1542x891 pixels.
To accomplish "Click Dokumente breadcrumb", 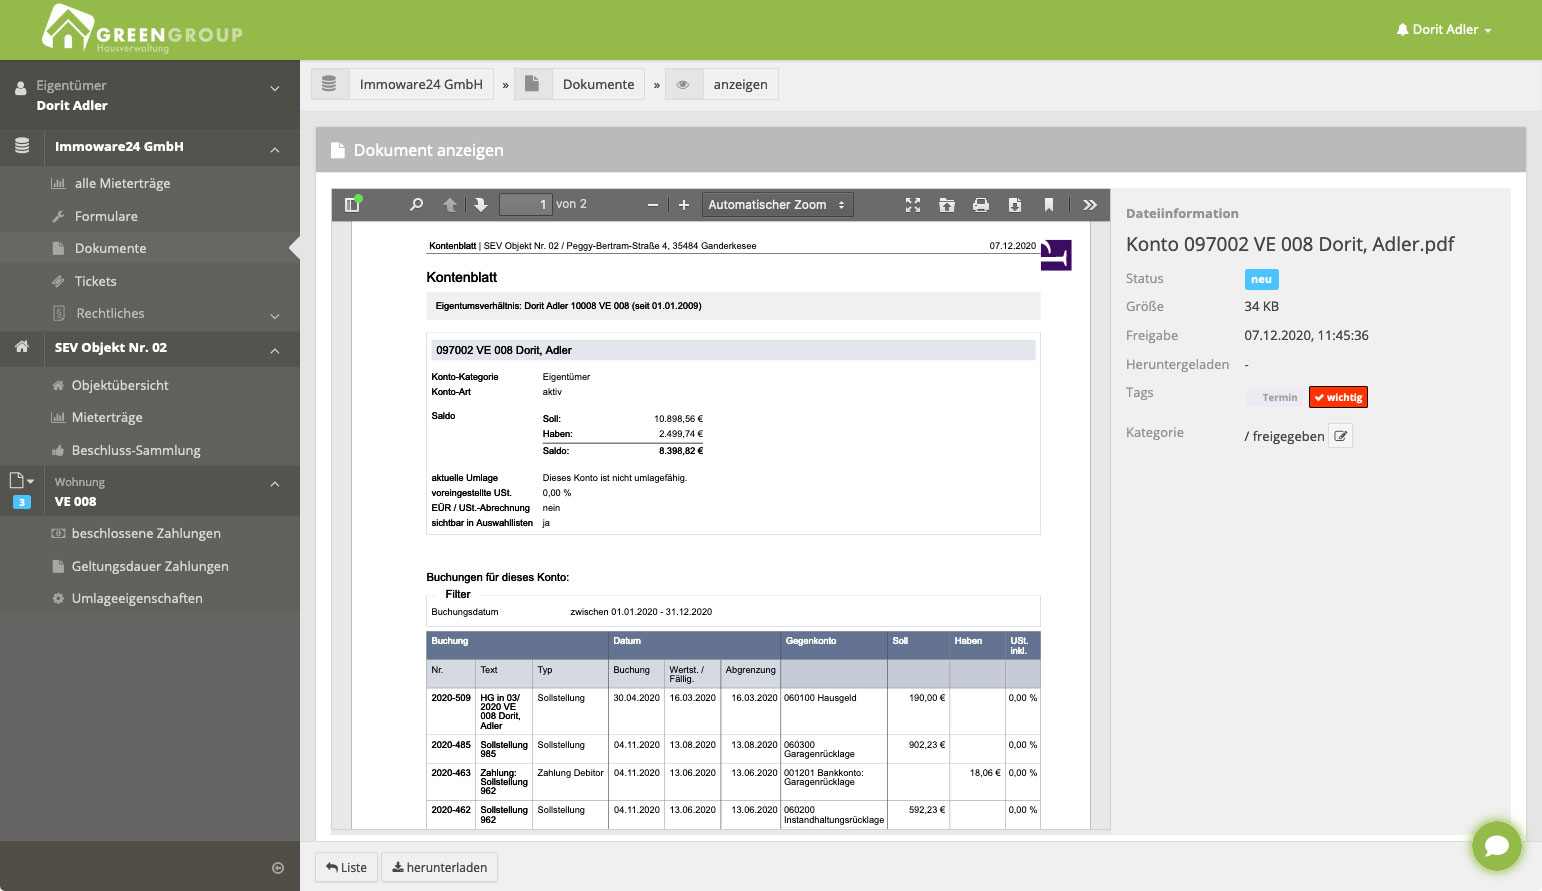I will (x=598, y=84).
